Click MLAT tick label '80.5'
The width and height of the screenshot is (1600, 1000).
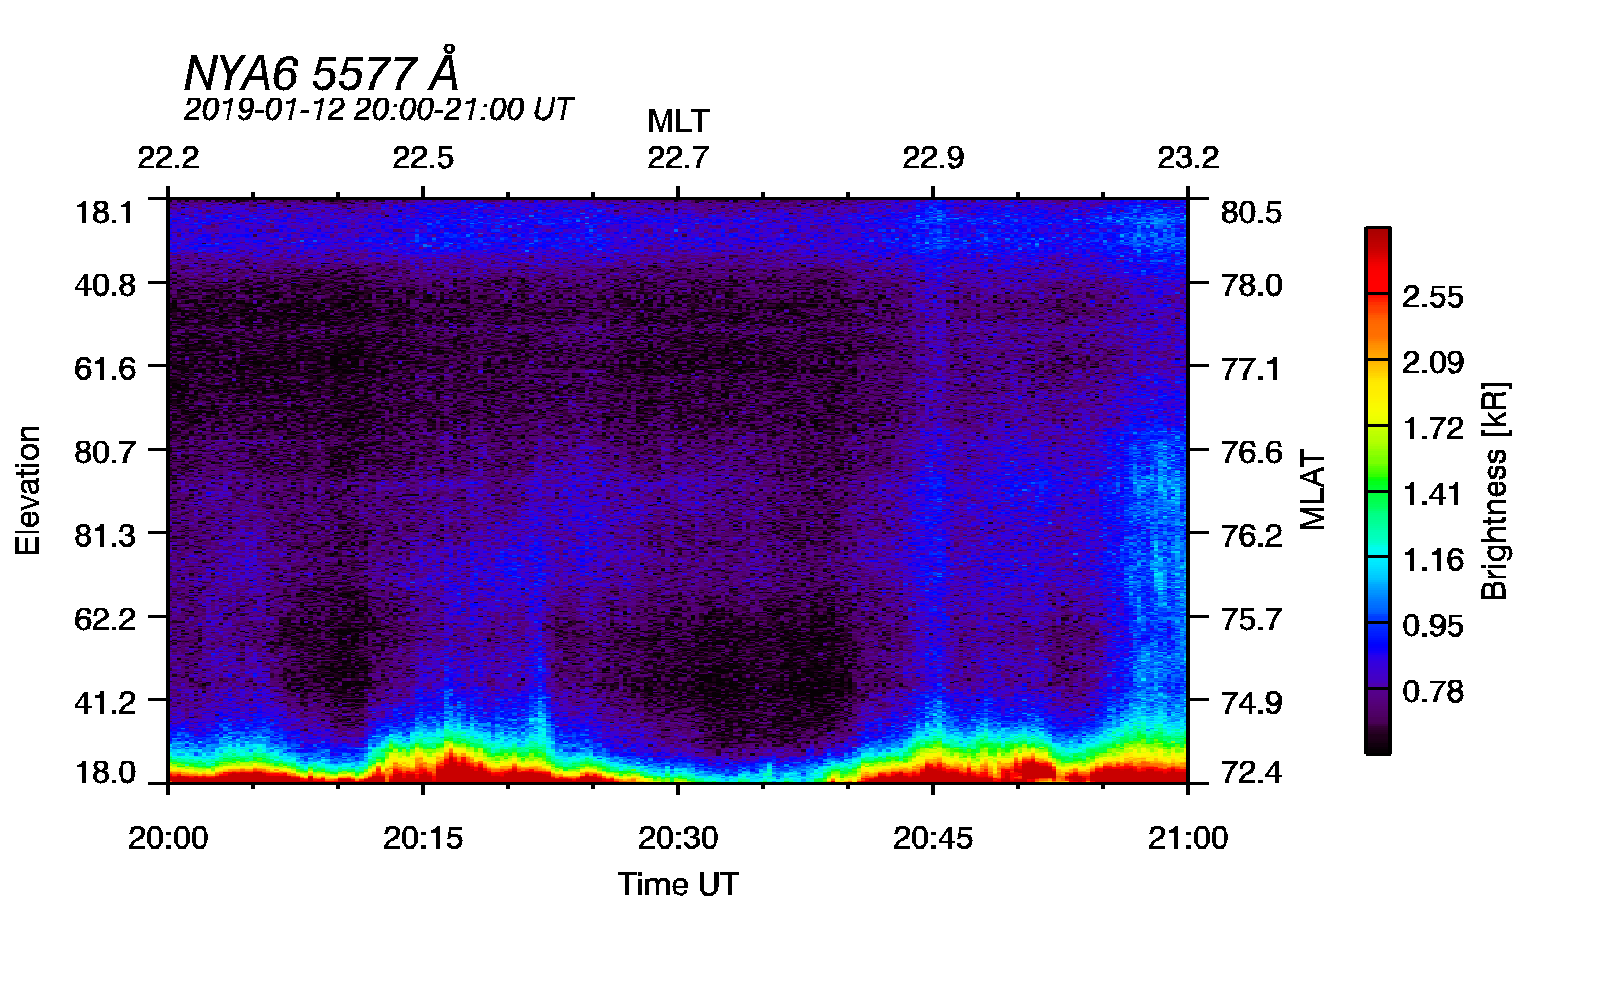1252,212
